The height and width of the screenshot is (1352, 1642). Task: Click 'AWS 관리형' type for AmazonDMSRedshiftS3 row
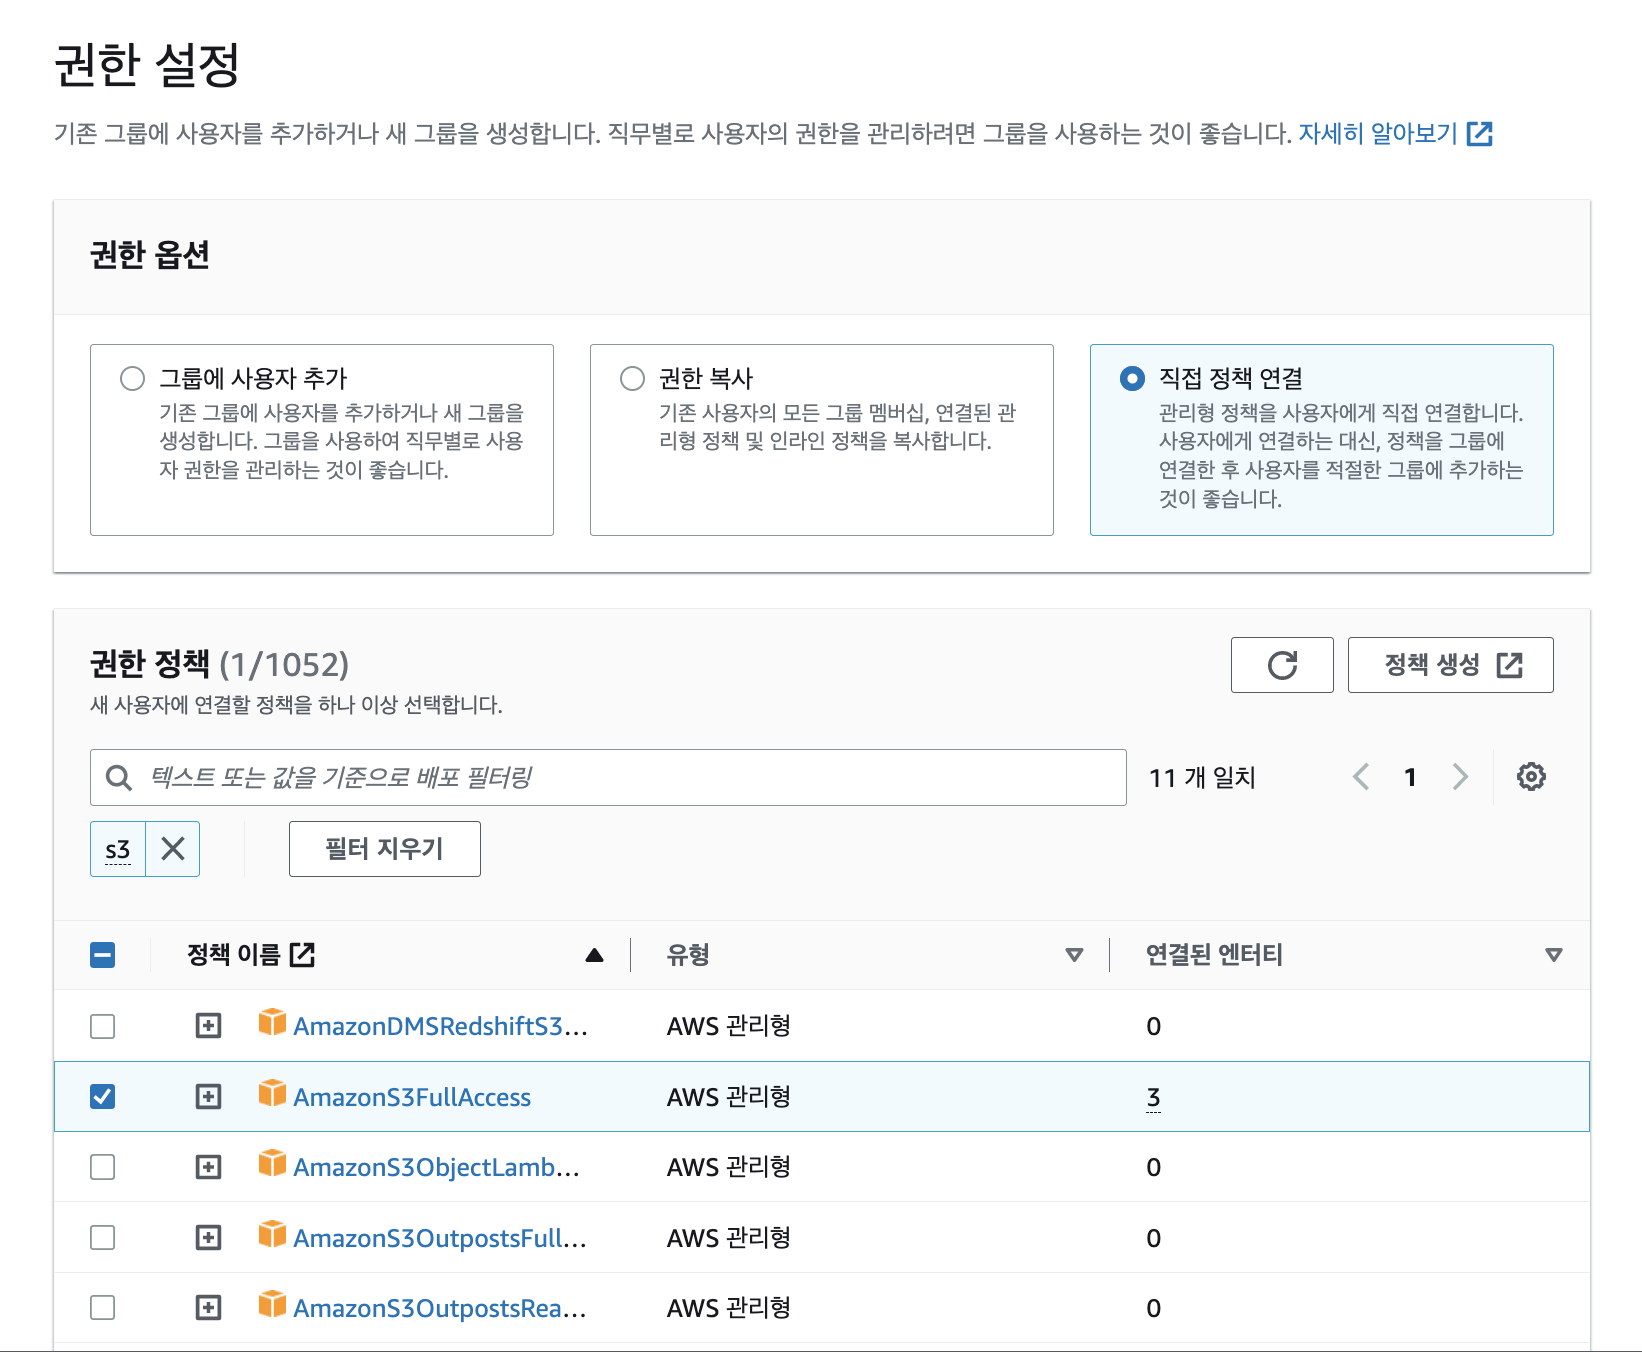(x=729, y=1026)
